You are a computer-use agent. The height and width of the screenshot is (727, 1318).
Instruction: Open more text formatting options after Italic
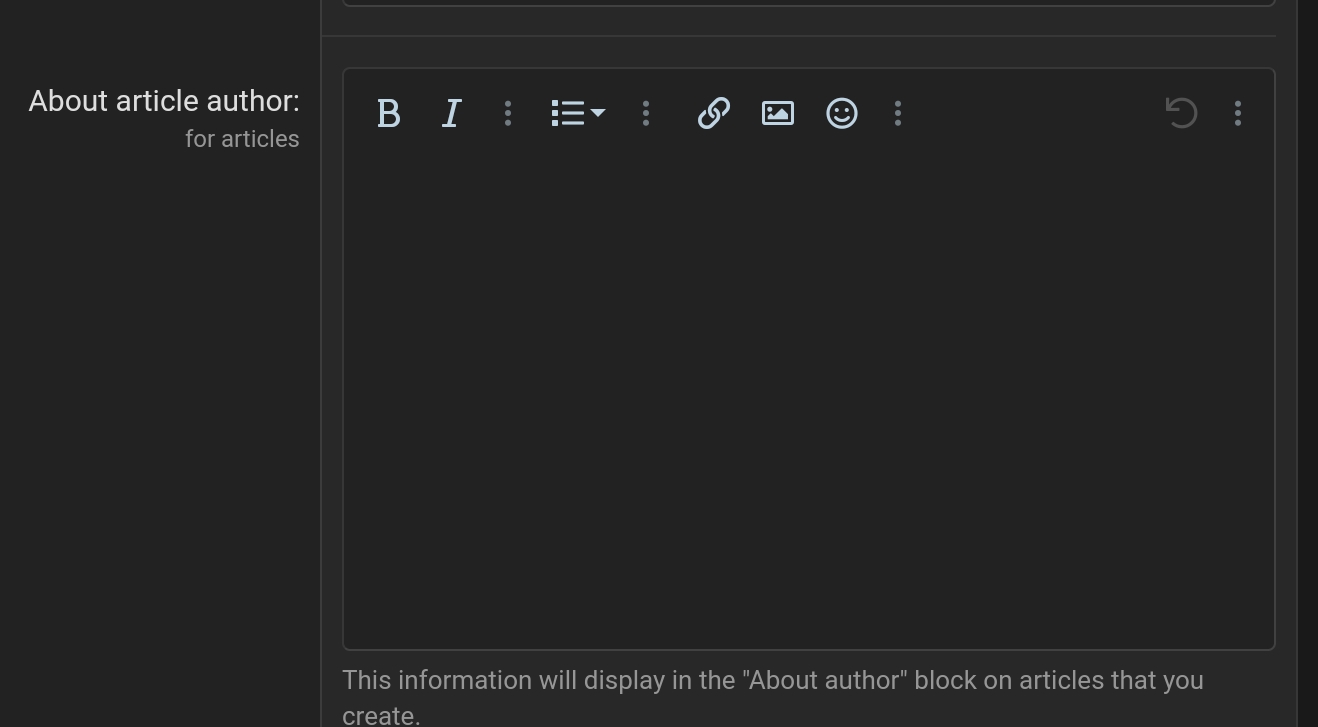click(508, 113)
